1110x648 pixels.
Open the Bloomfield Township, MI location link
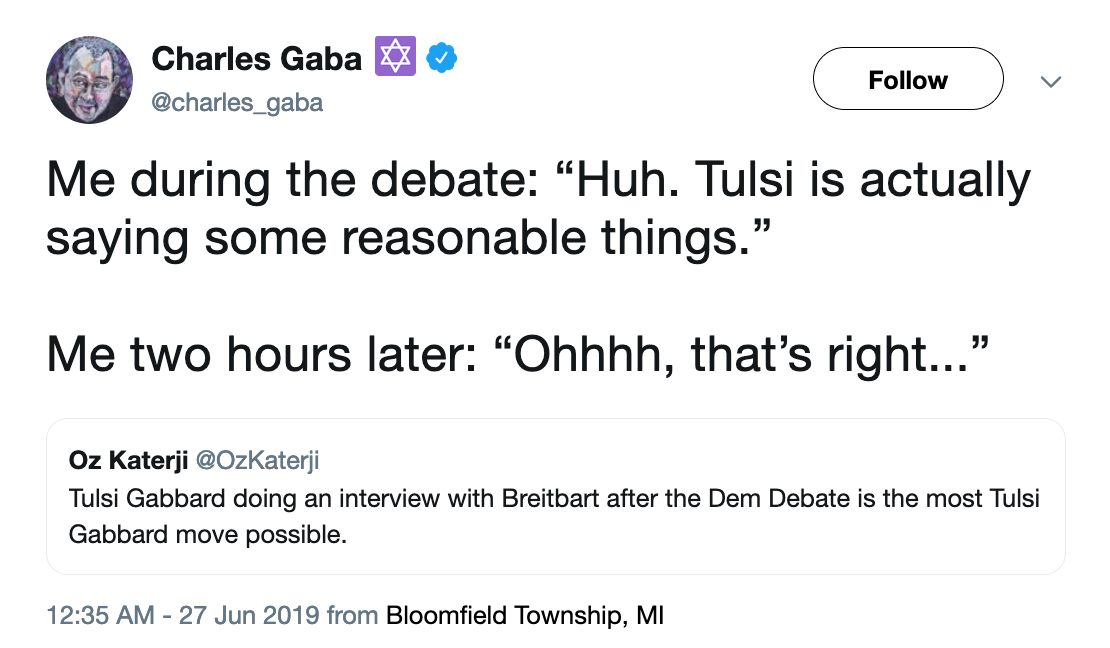coord(525,615)
